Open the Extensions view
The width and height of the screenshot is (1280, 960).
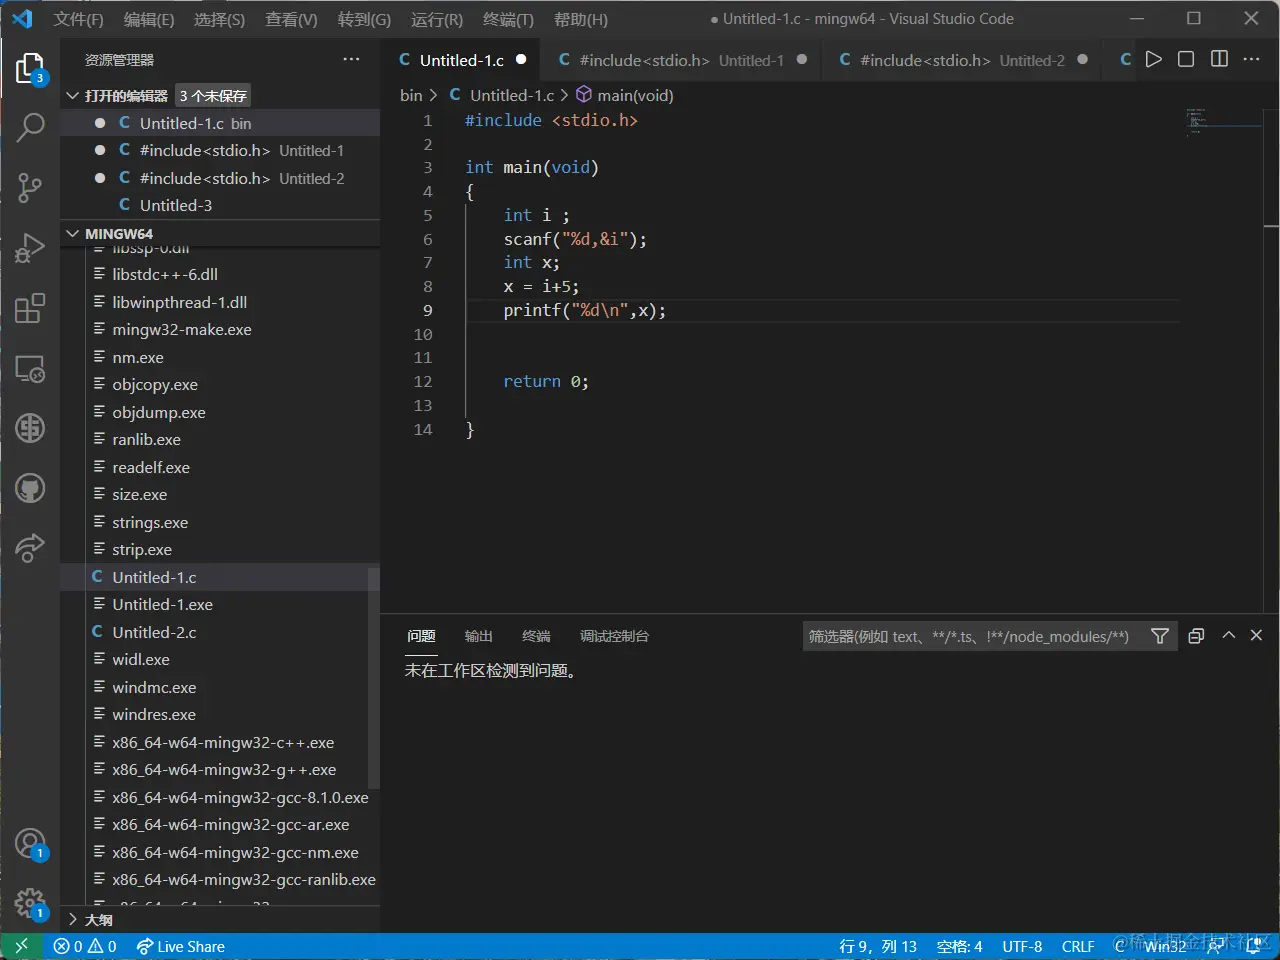30,308
